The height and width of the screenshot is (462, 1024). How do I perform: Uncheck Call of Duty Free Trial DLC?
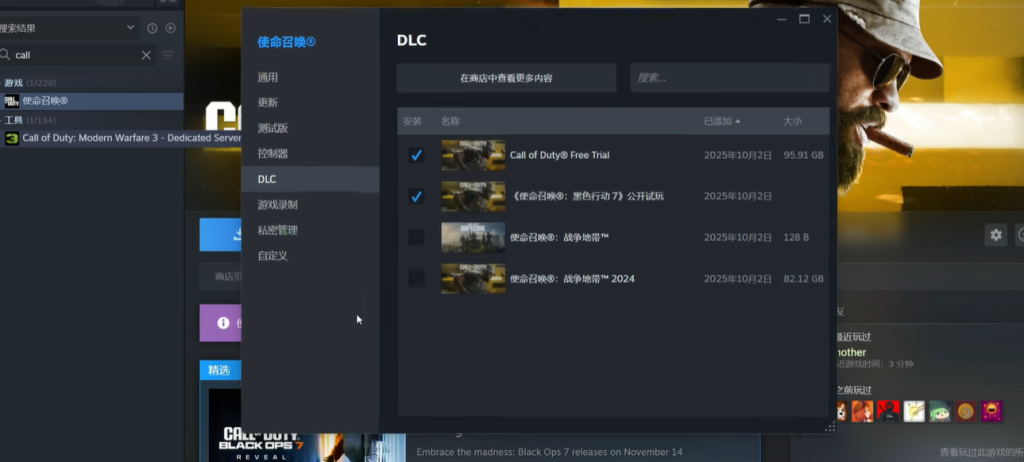click(416, 155)
